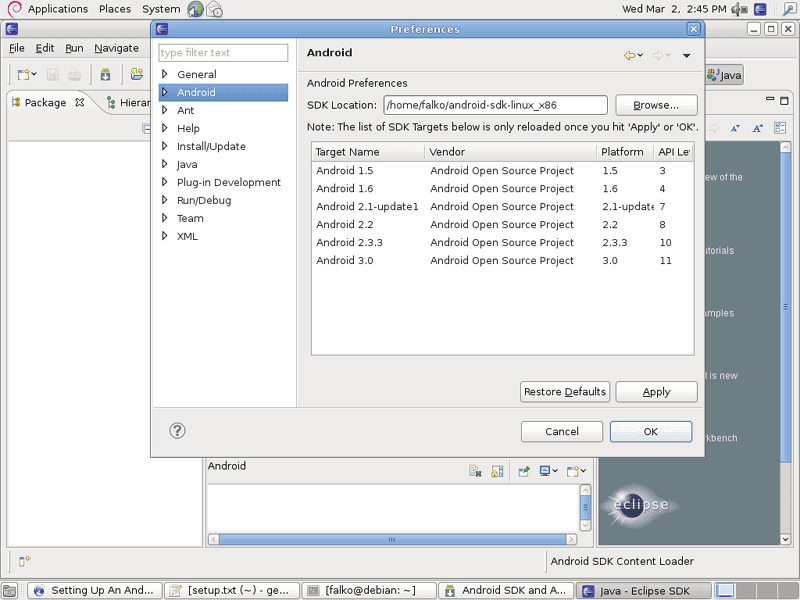The image size is (800, 600).
Task: Pin the Android console
Action: [524, 471]
